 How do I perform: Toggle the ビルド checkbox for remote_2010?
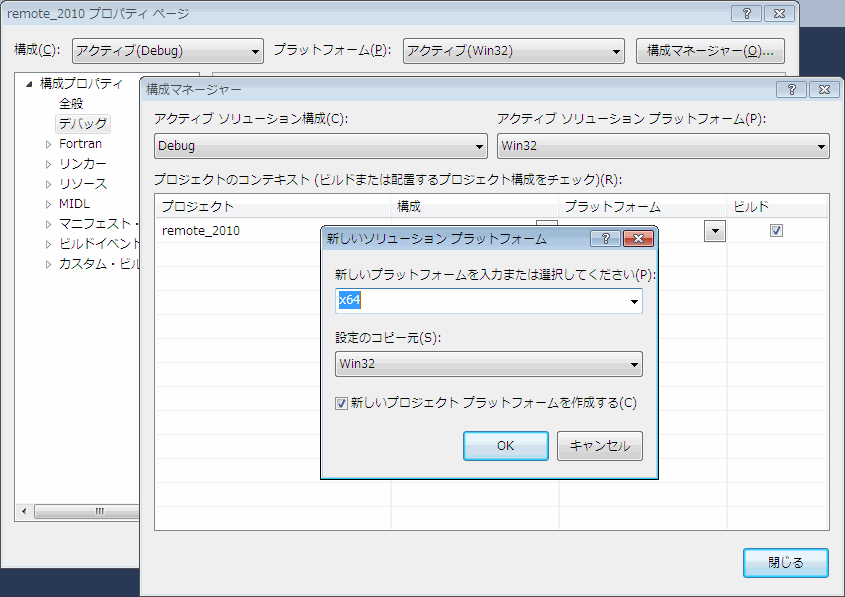(776, 230)
